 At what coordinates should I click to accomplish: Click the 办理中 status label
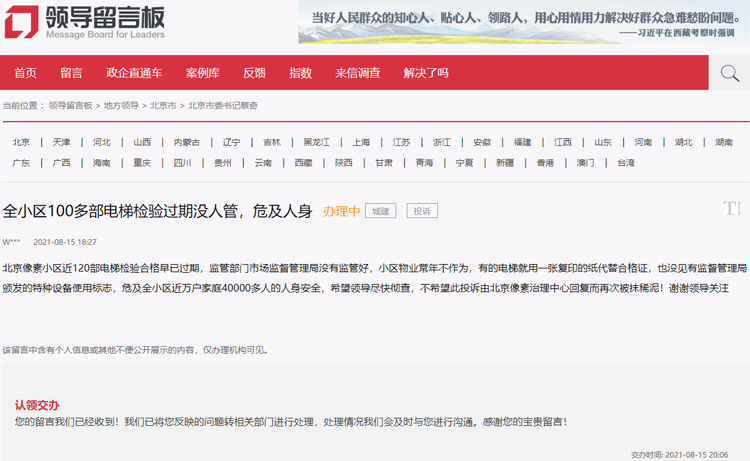click(341, 211)
